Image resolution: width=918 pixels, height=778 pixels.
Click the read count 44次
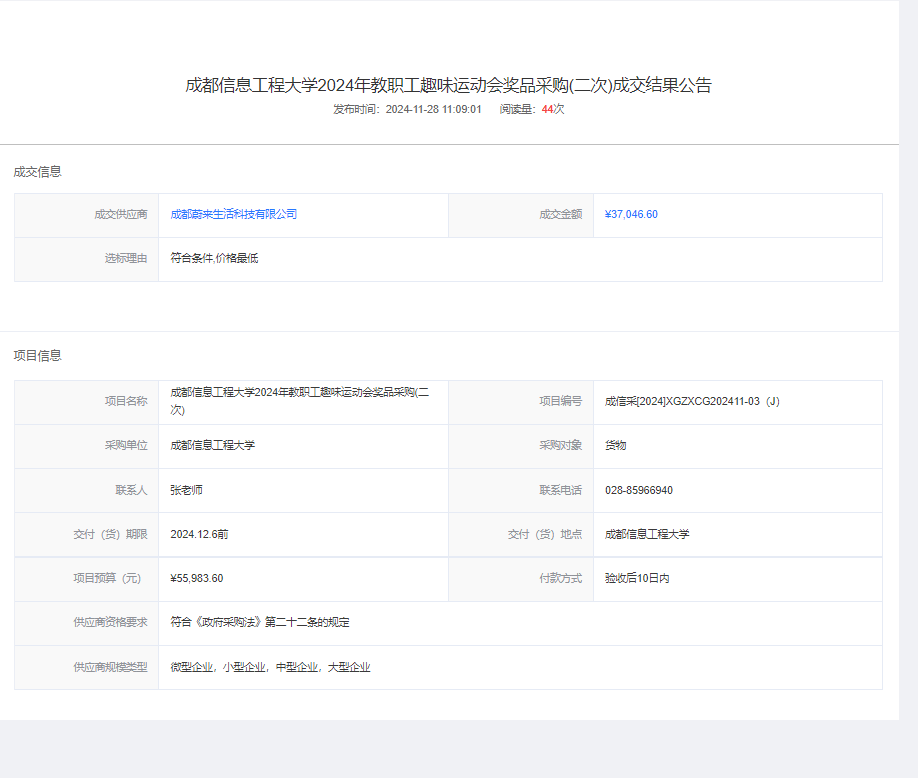point(553,109)
